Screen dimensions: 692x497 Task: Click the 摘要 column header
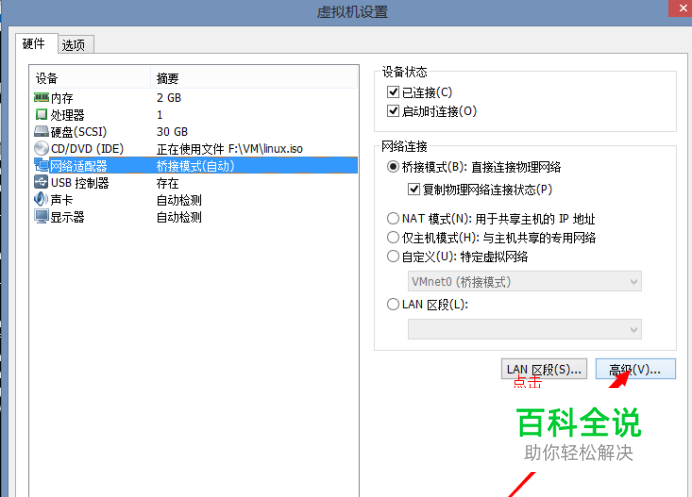(255, 78)
